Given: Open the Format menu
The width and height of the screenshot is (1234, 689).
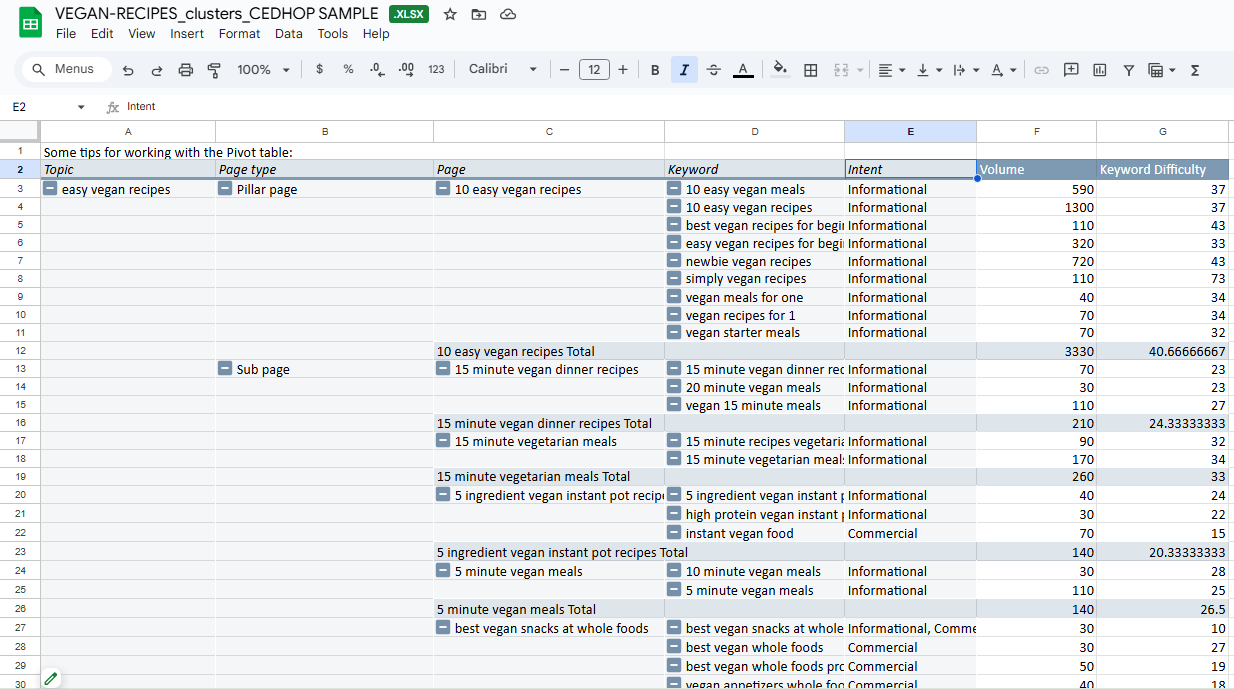Looking at the screenshot, I should click(239, 34).
